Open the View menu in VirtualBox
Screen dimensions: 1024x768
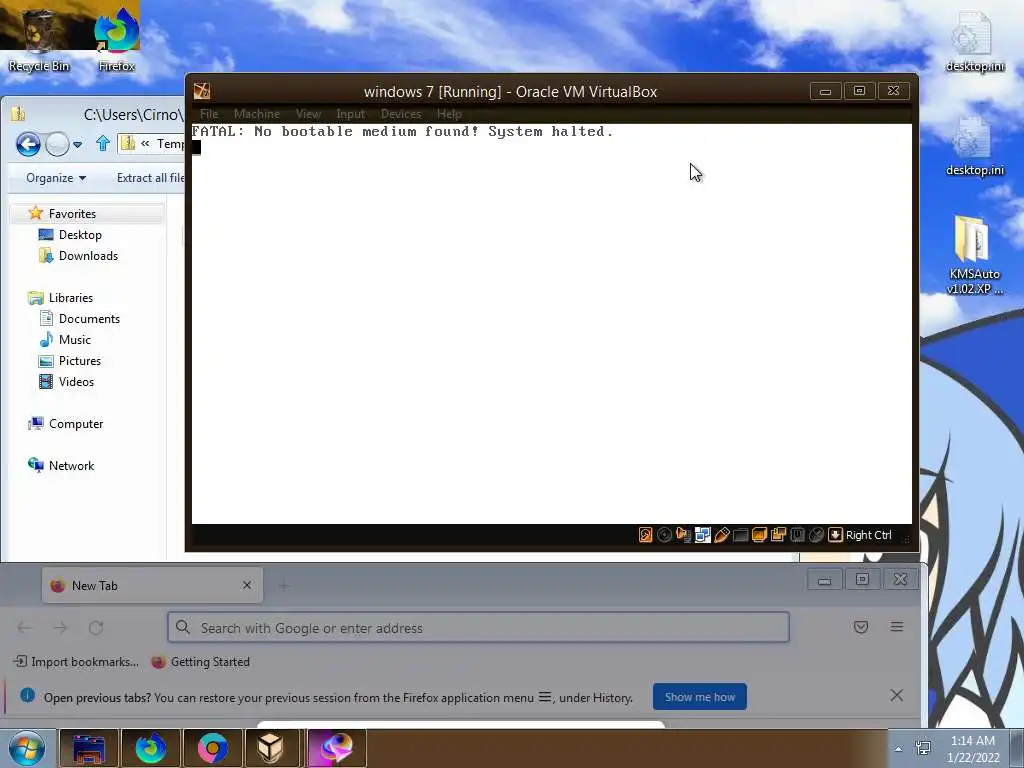[308, 114]
